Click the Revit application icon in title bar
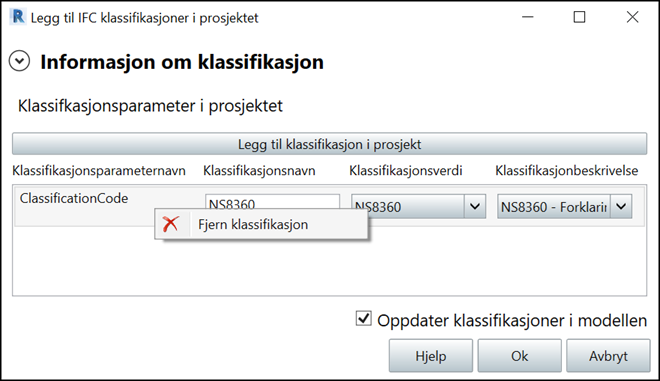 pos(18,17)
